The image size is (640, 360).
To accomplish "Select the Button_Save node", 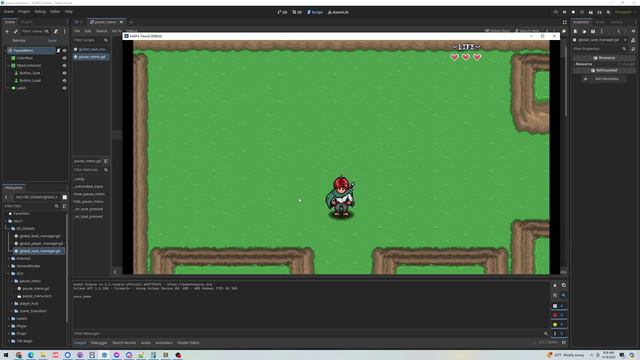I will [30, 73].
